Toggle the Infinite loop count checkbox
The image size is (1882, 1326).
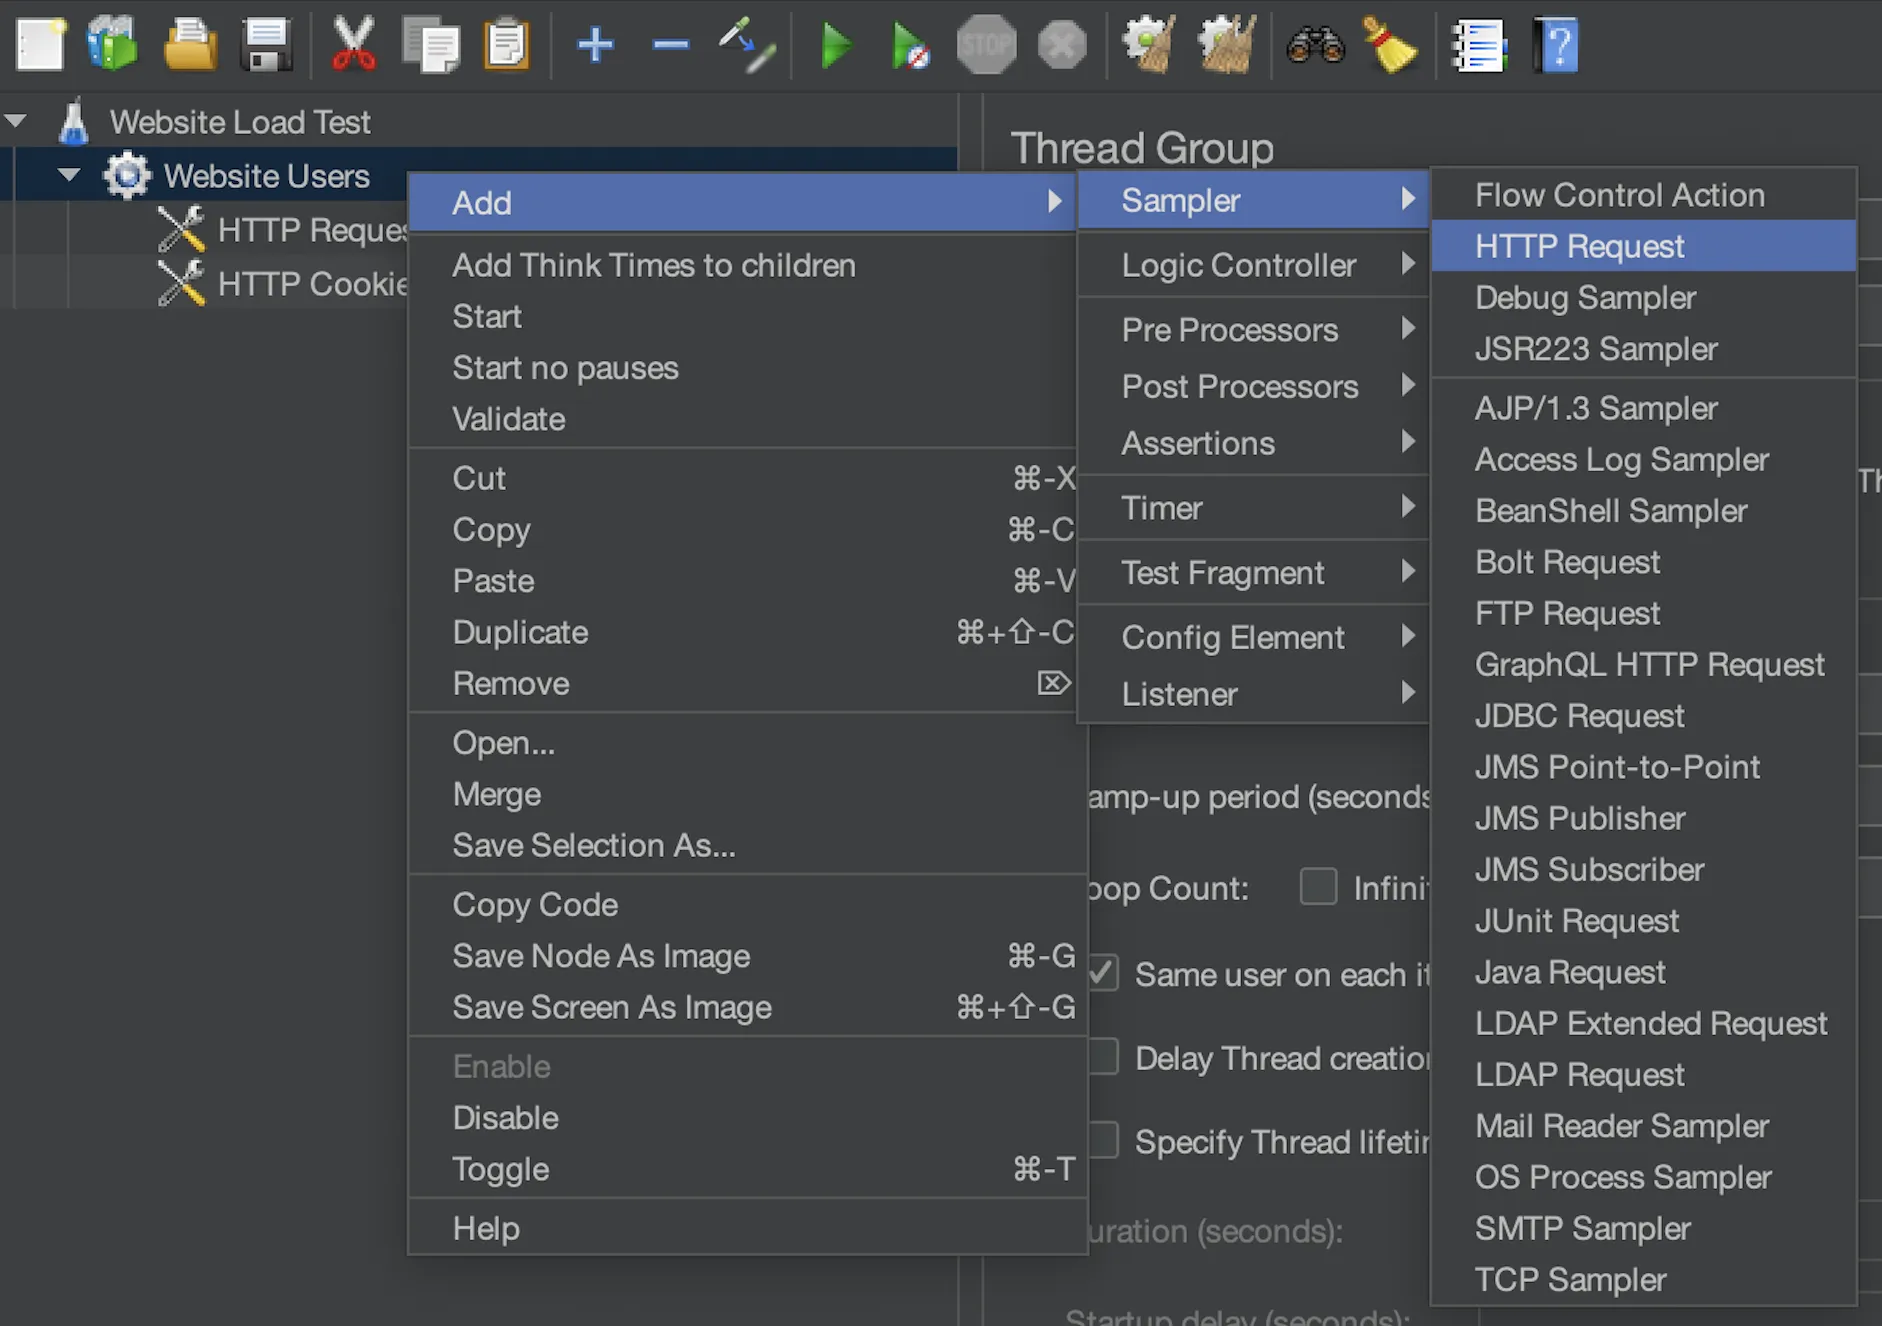(1318, 887)
